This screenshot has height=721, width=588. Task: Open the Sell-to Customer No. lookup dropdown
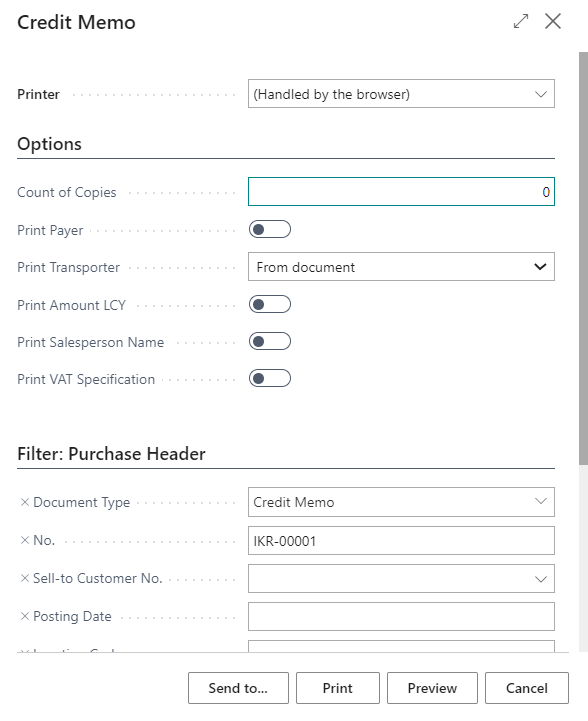tap(541, 579)
